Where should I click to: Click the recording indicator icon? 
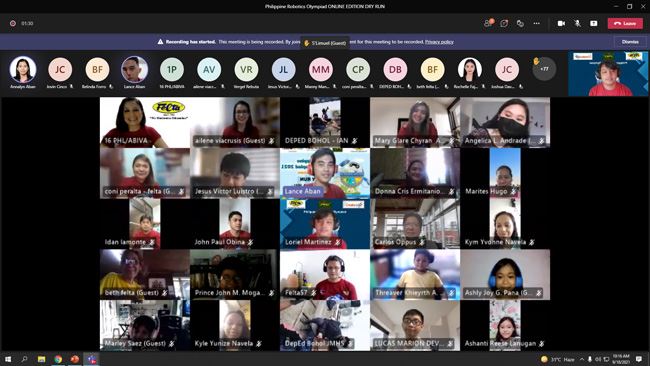pyautogui.click(x=13, y=23)
